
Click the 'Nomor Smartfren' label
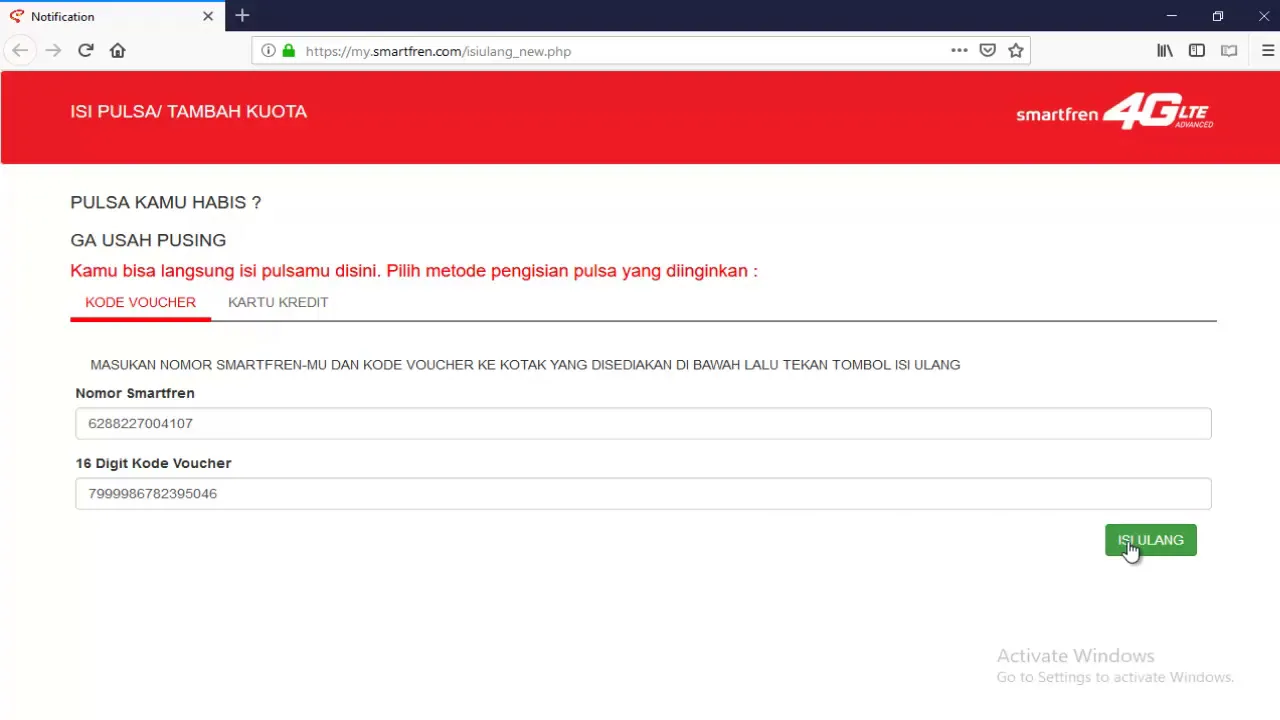click(135, 393)
